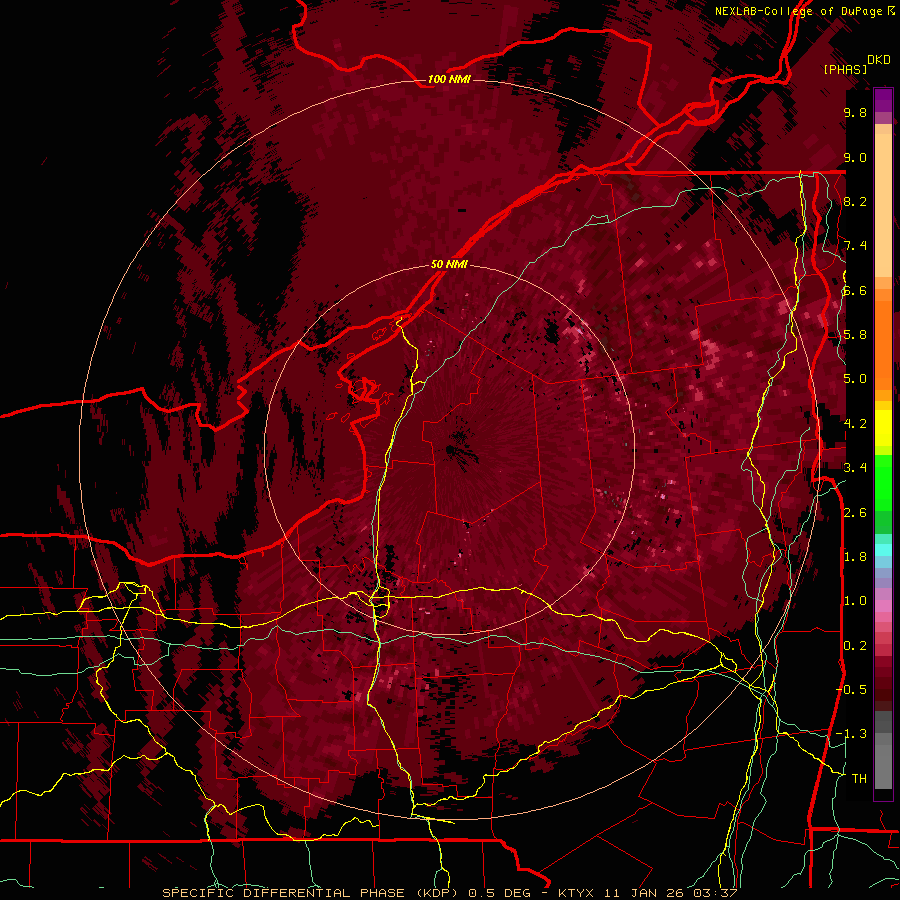The height and width of the screenshot is (900, 900).
Task: Click the 5.0 legend value
Action: coord(855,379)
